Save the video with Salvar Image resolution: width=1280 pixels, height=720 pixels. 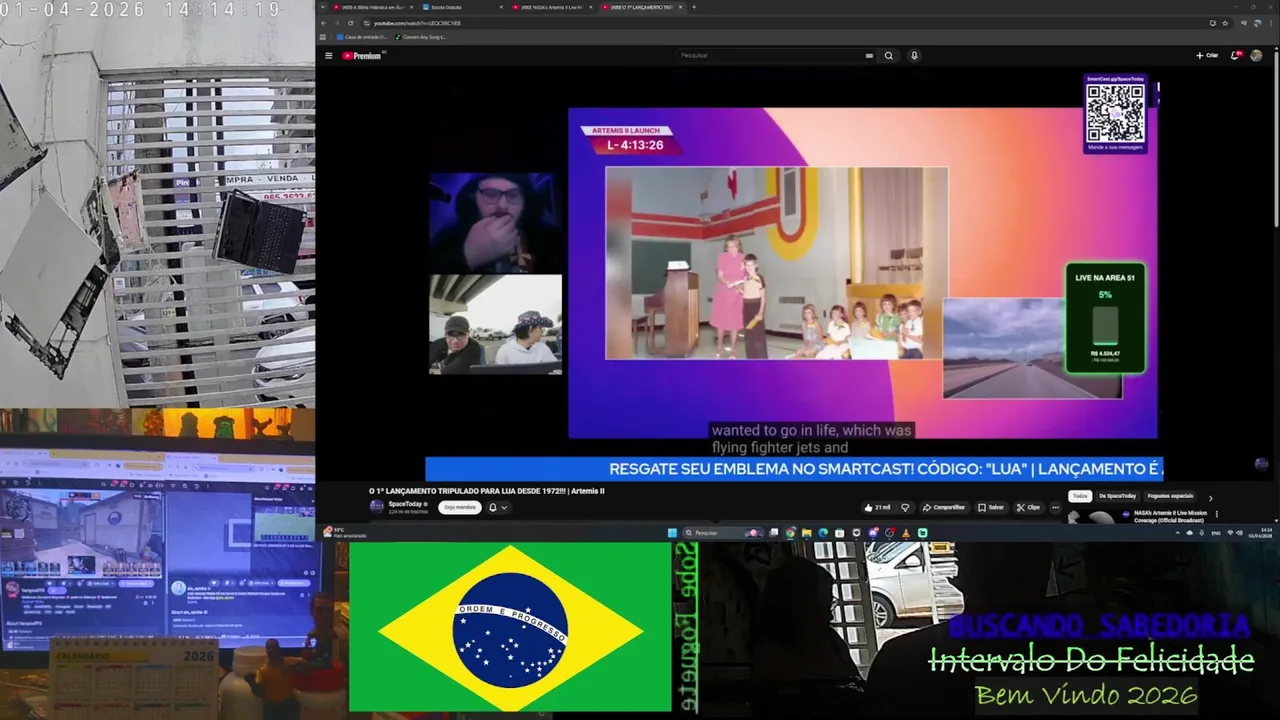click(991, 507)
